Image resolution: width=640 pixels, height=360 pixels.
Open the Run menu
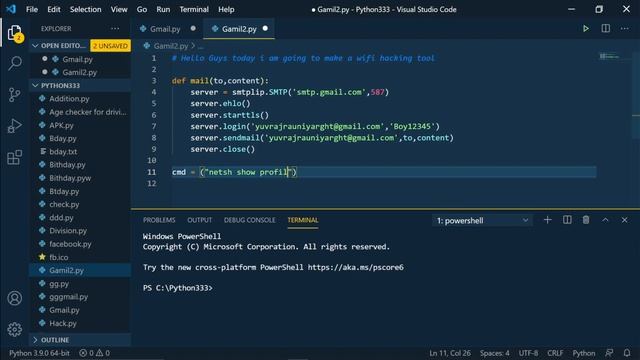pyautogui.click(x=163, y=9)
